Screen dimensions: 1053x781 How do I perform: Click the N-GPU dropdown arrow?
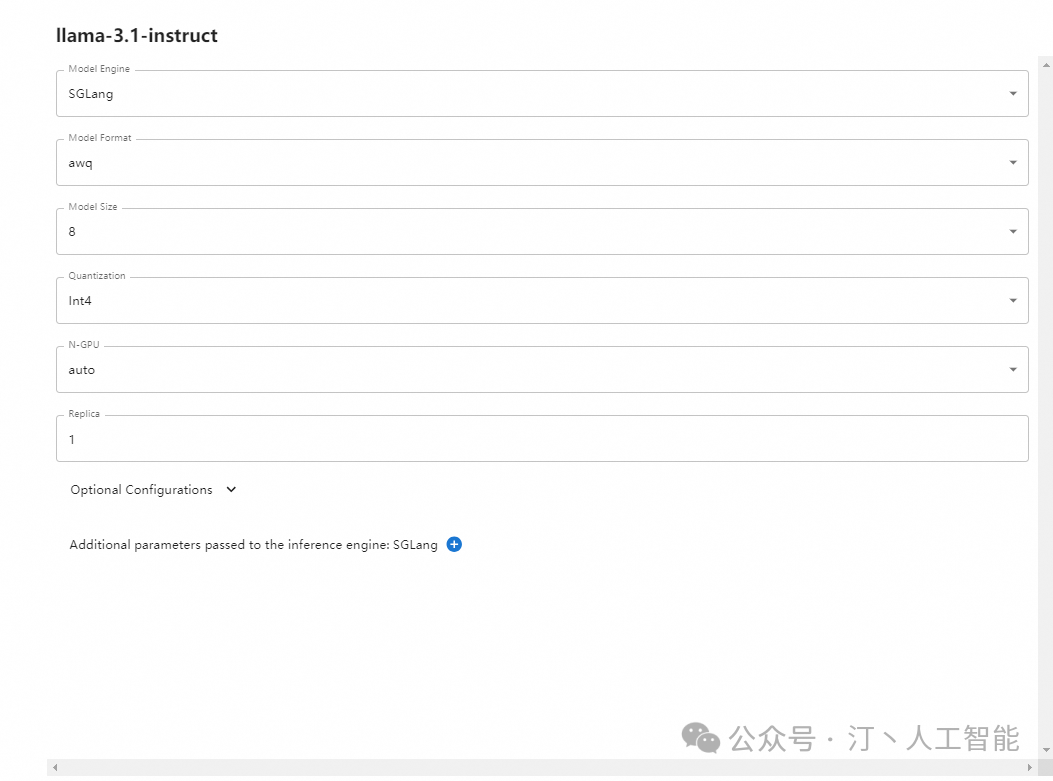1013,370
